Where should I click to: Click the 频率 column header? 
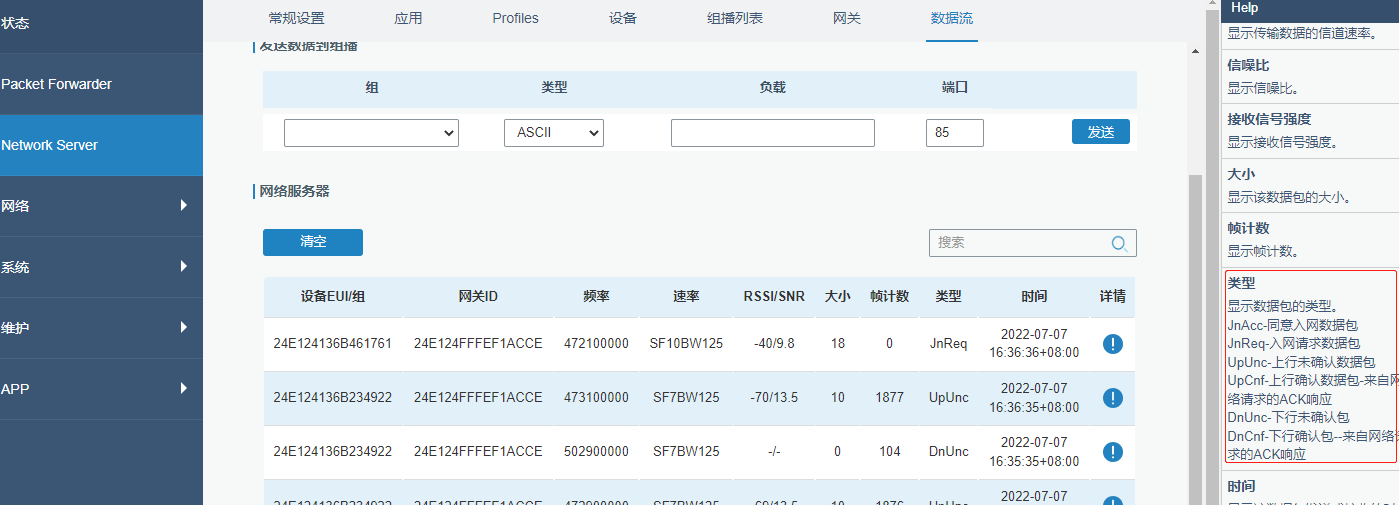pyautogui.click(x=597, y=297)
